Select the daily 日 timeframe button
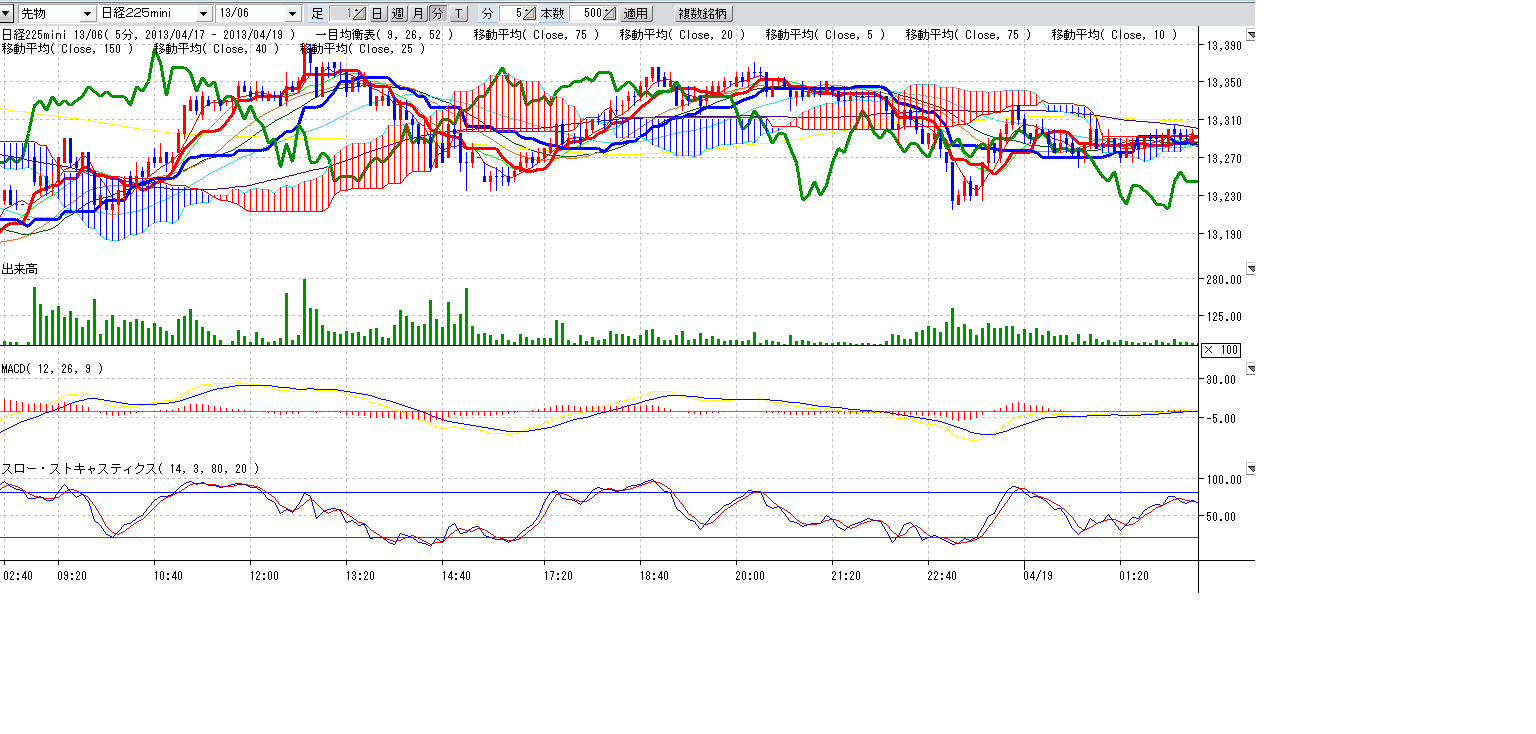The image size is (1536, 734). (x=377, y=14)
